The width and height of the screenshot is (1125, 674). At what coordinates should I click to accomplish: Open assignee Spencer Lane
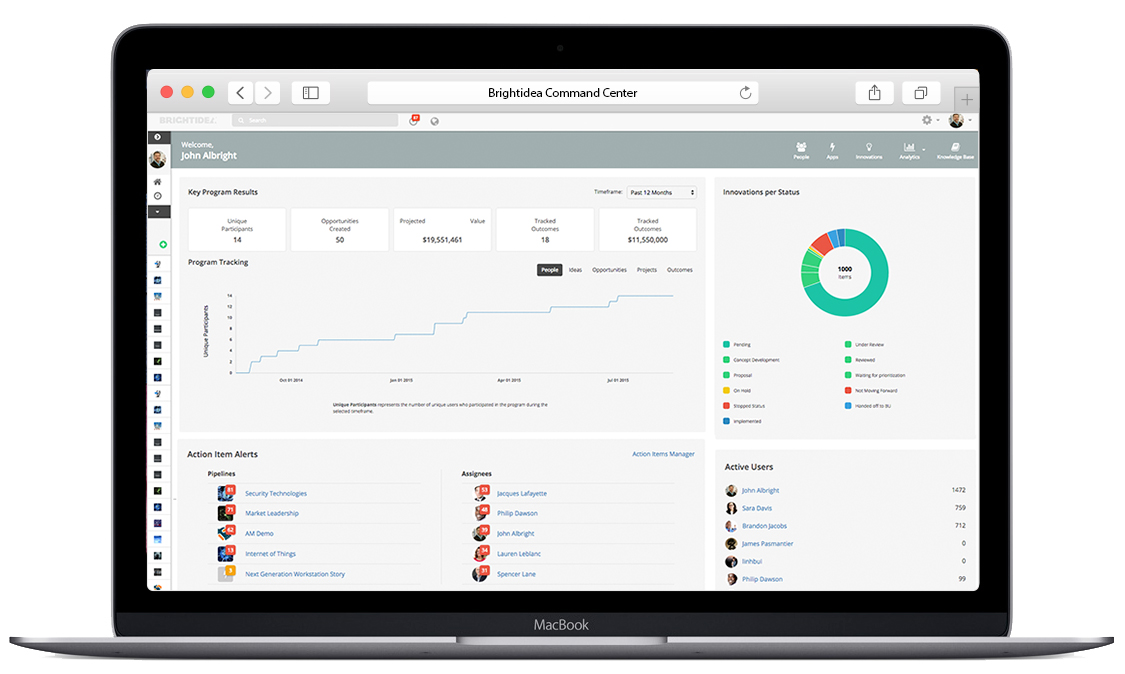pos(516,574)
